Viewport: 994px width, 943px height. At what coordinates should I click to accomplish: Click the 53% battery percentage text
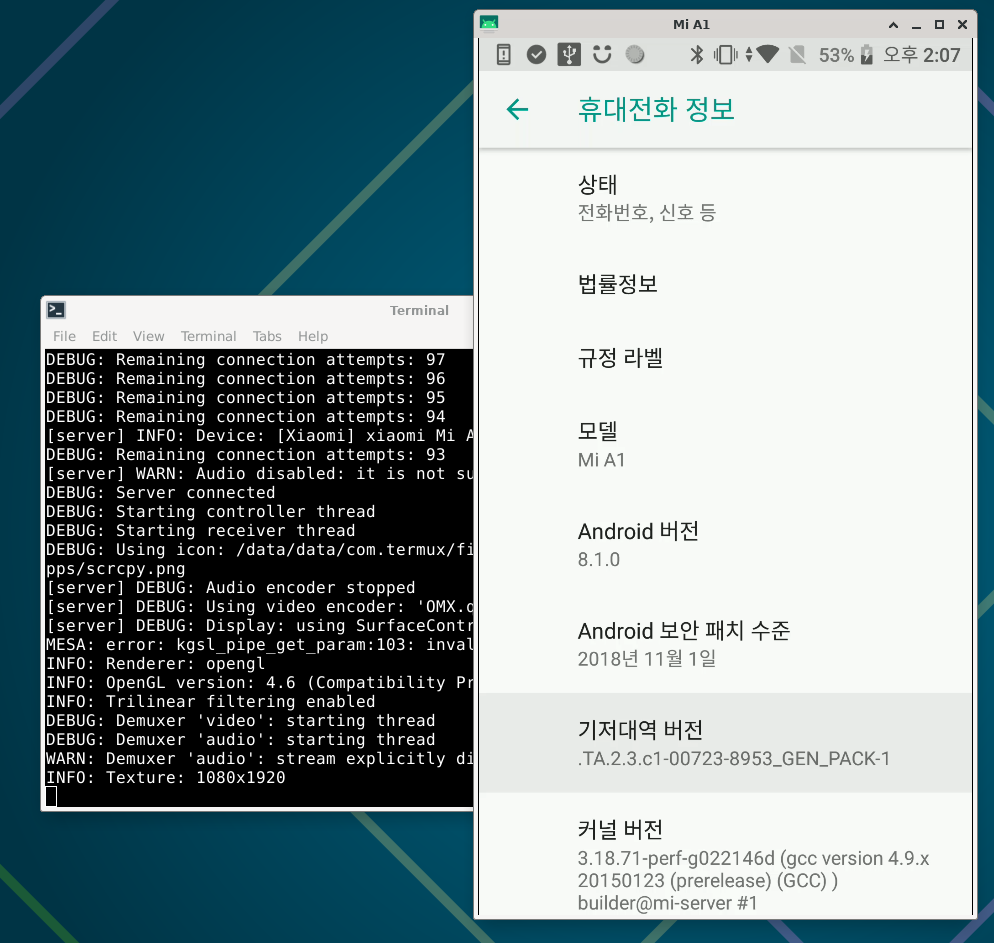pyautogui.click(x=836, y=55)
